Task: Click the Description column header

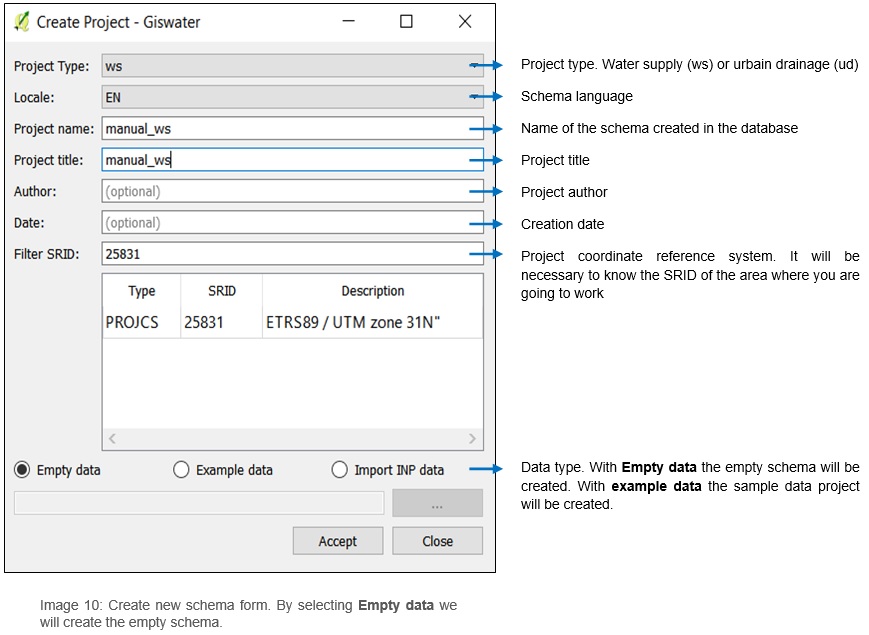Action: pos(372,291)
